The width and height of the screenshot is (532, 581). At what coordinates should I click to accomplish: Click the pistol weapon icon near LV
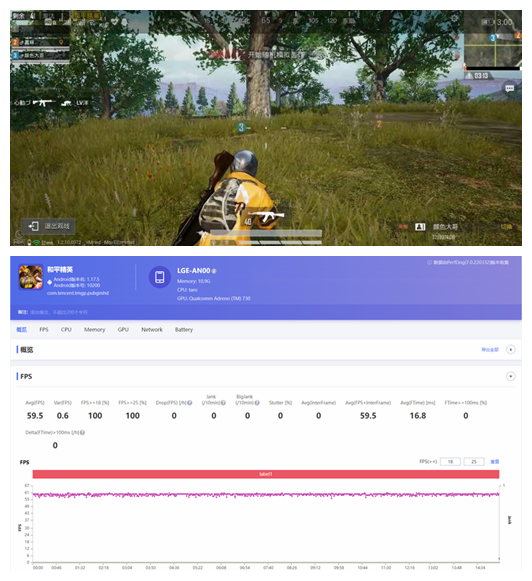(66, 103)
